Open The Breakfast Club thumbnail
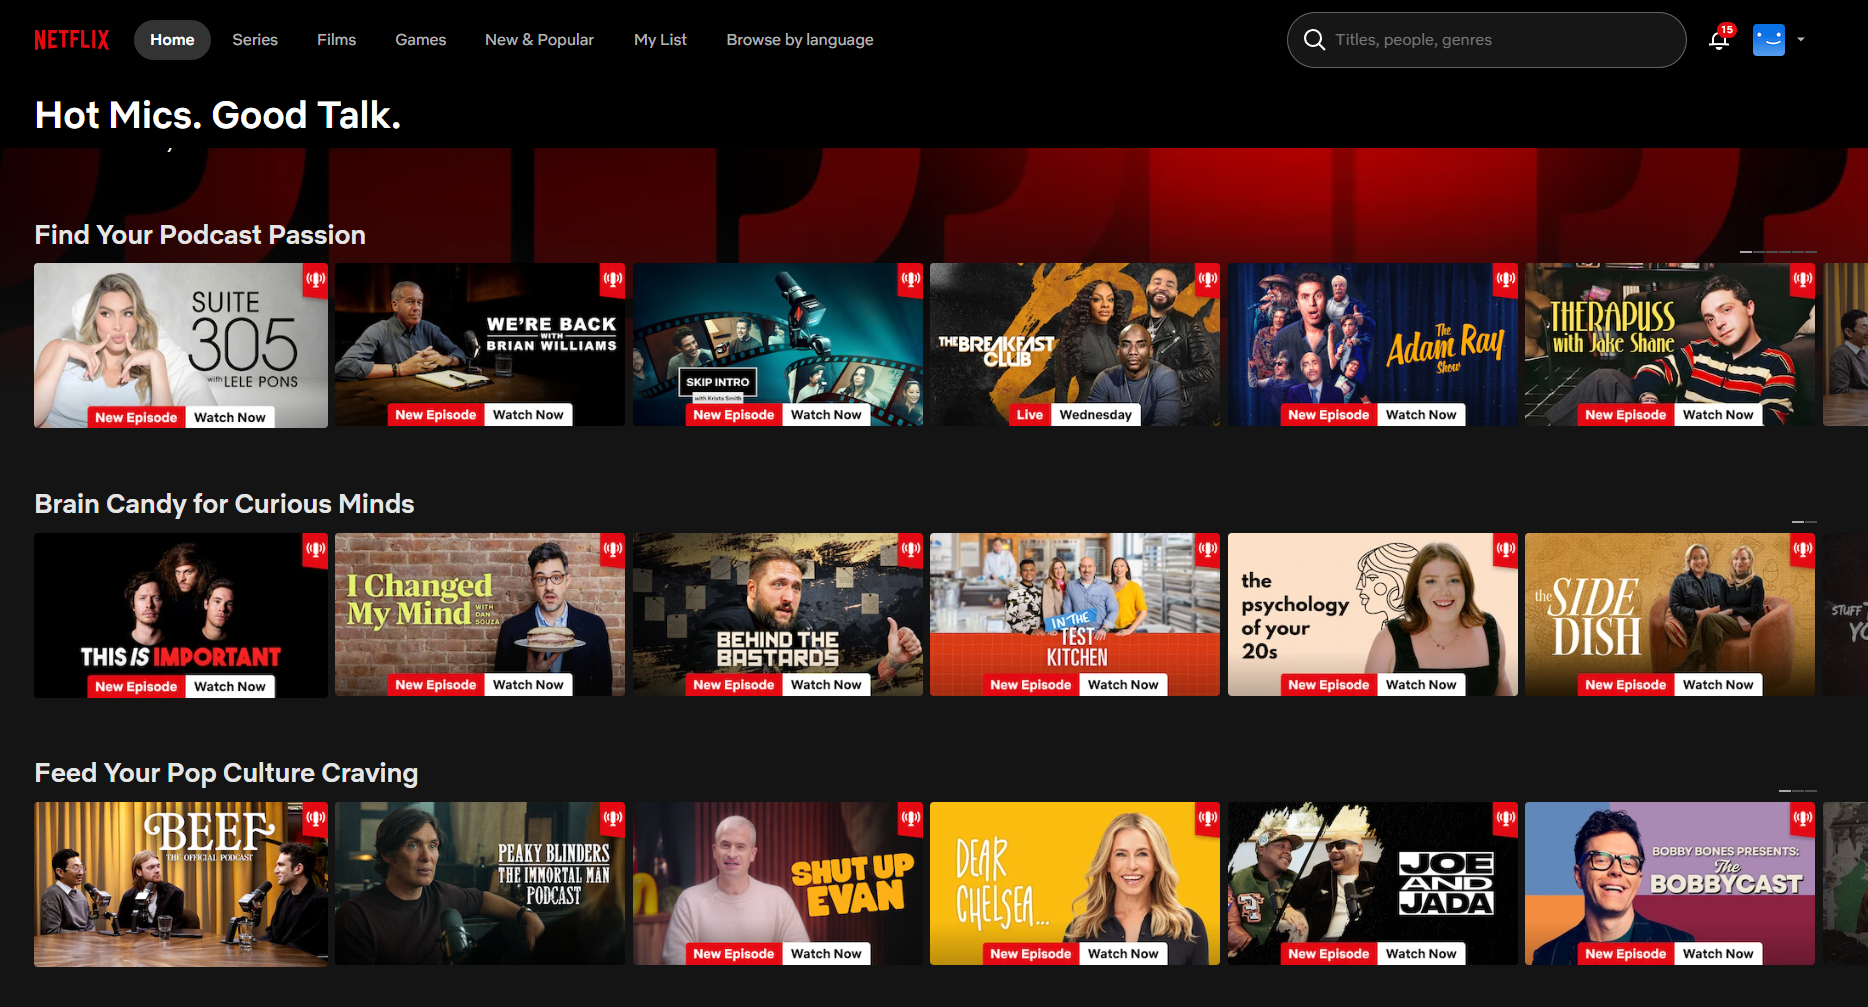The width and height of the screenshot is (1868, 1007). point(1075,344)
